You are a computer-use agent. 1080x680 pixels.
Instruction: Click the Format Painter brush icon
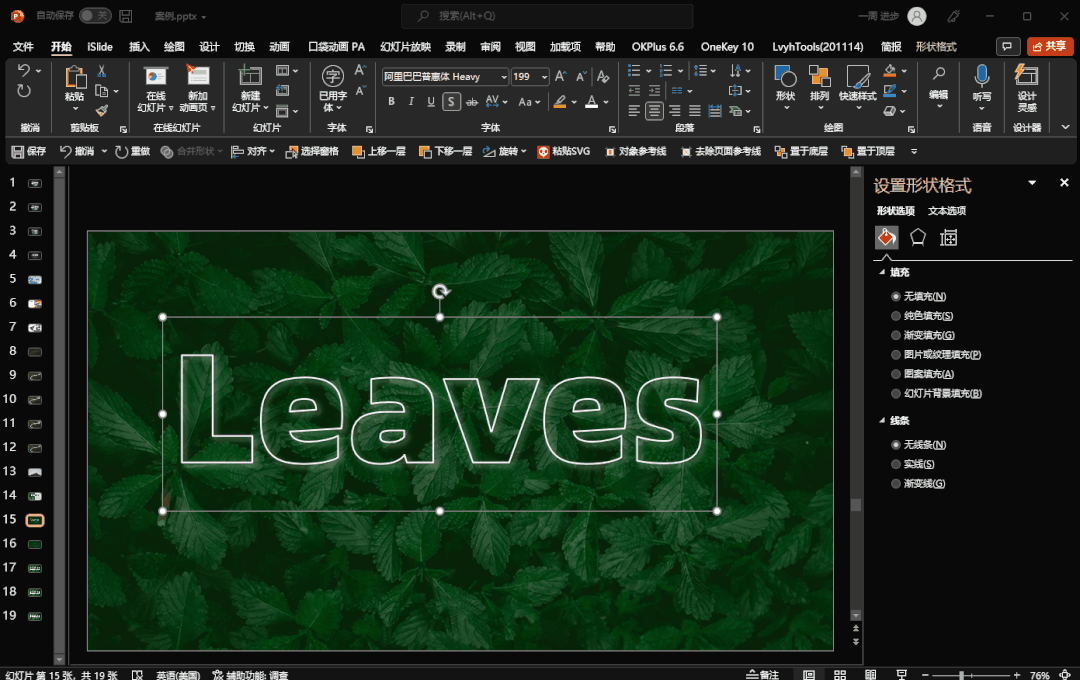102,110
